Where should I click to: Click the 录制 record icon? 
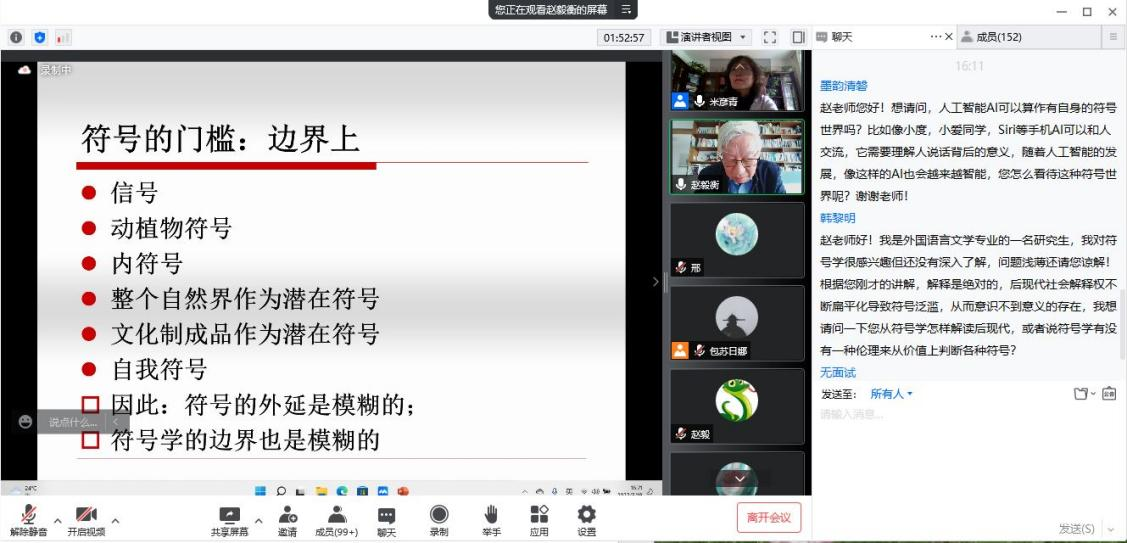(x=439, y=515)
